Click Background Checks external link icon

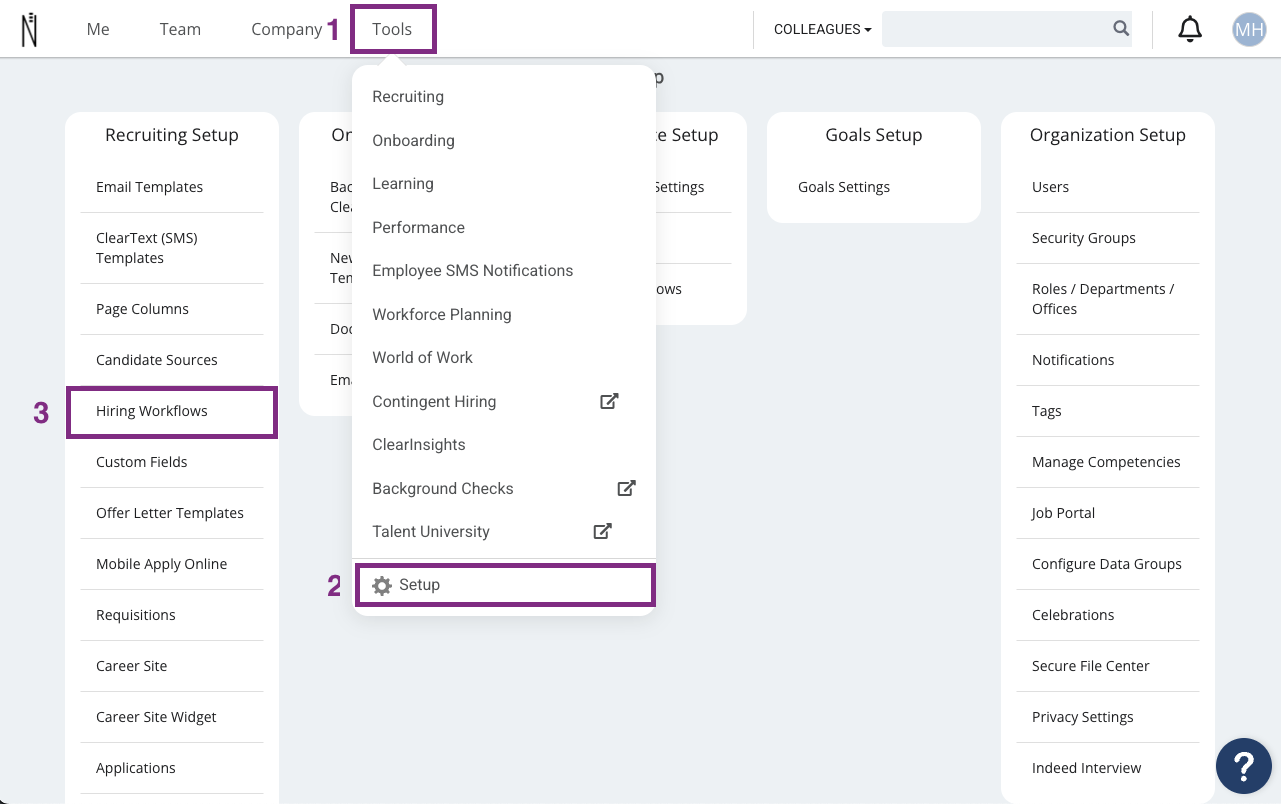coord(626,488)
